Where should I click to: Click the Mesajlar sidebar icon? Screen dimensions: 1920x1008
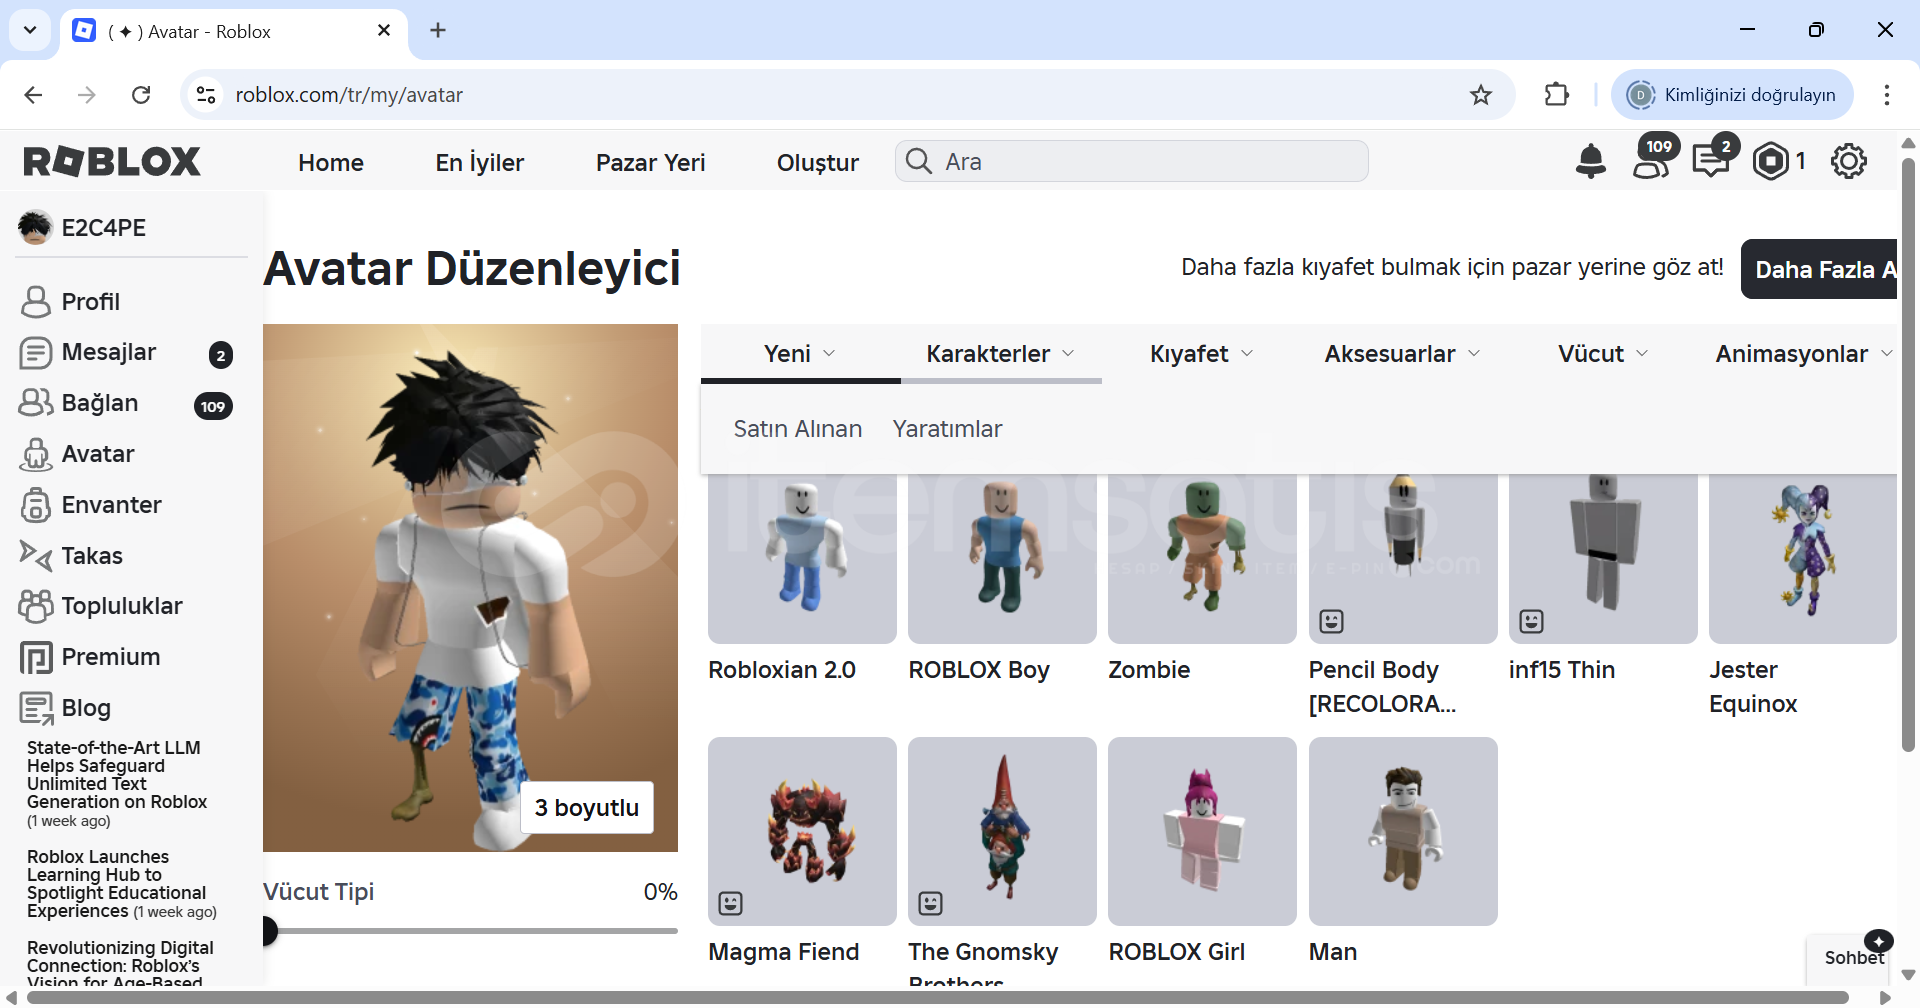click(36, 352)
